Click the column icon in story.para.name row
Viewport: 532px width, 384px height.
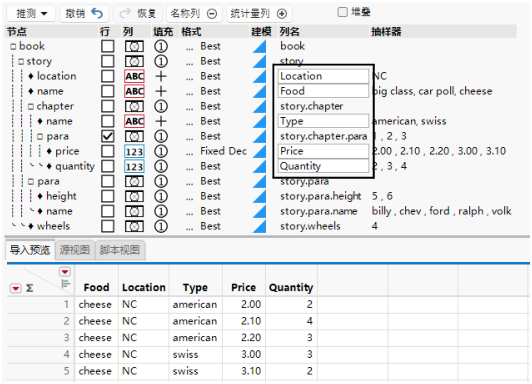134,211
